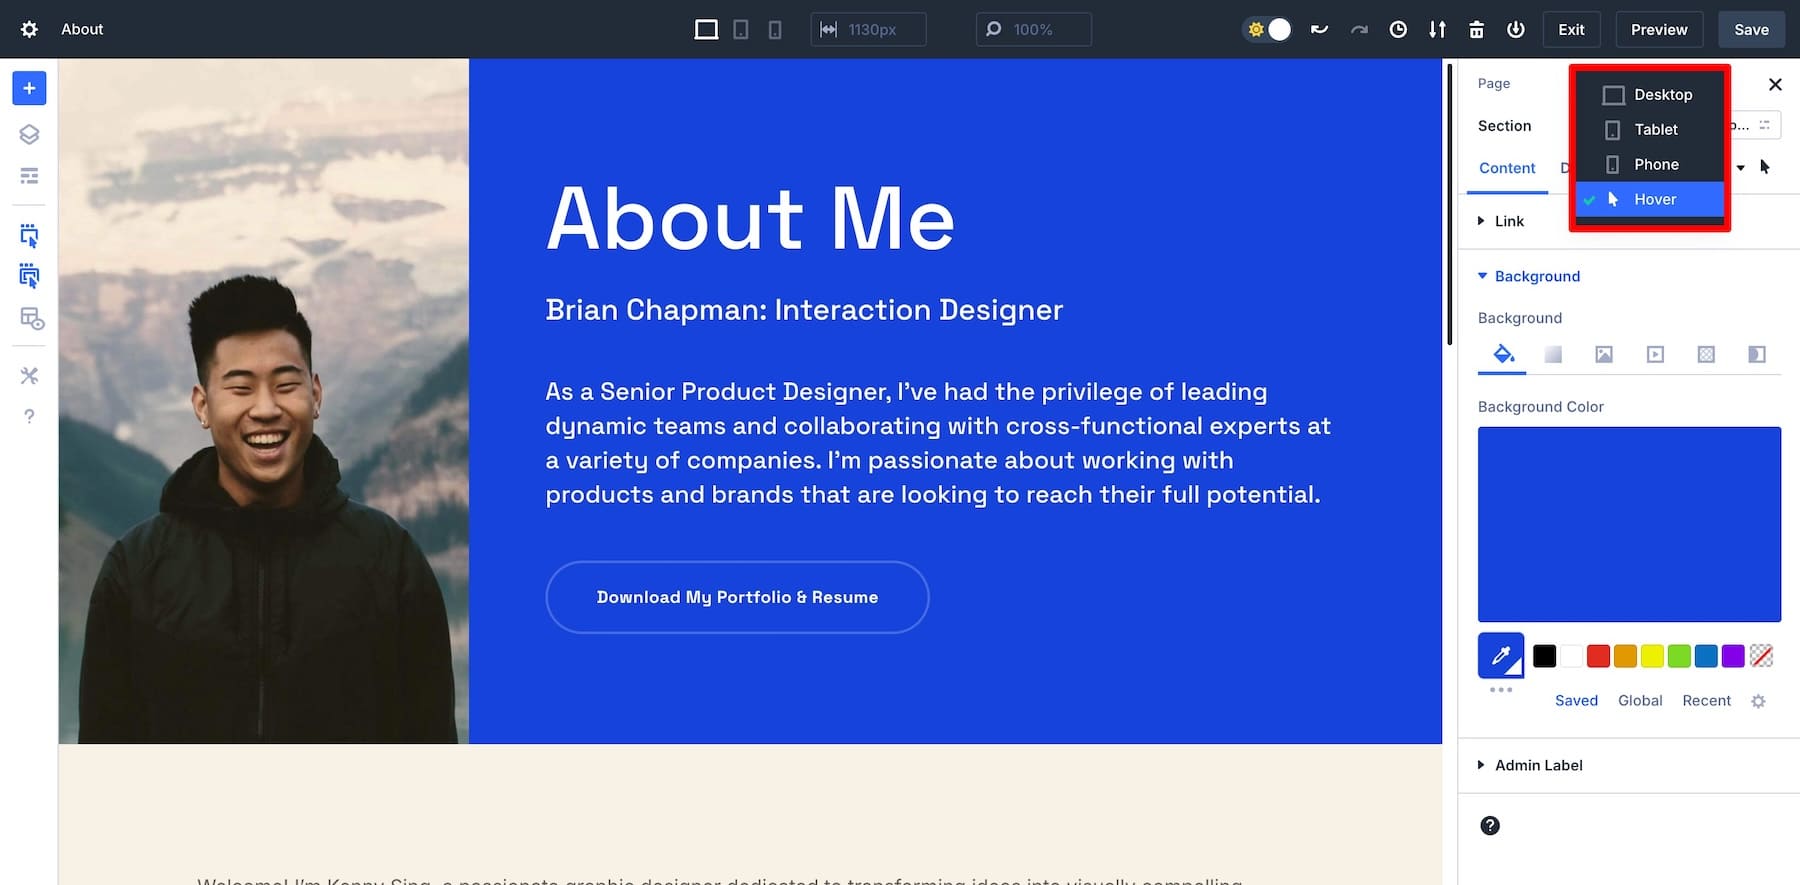Expand the Link settings group
This screenshot has width=1800, height=885.
[1509, 221]
